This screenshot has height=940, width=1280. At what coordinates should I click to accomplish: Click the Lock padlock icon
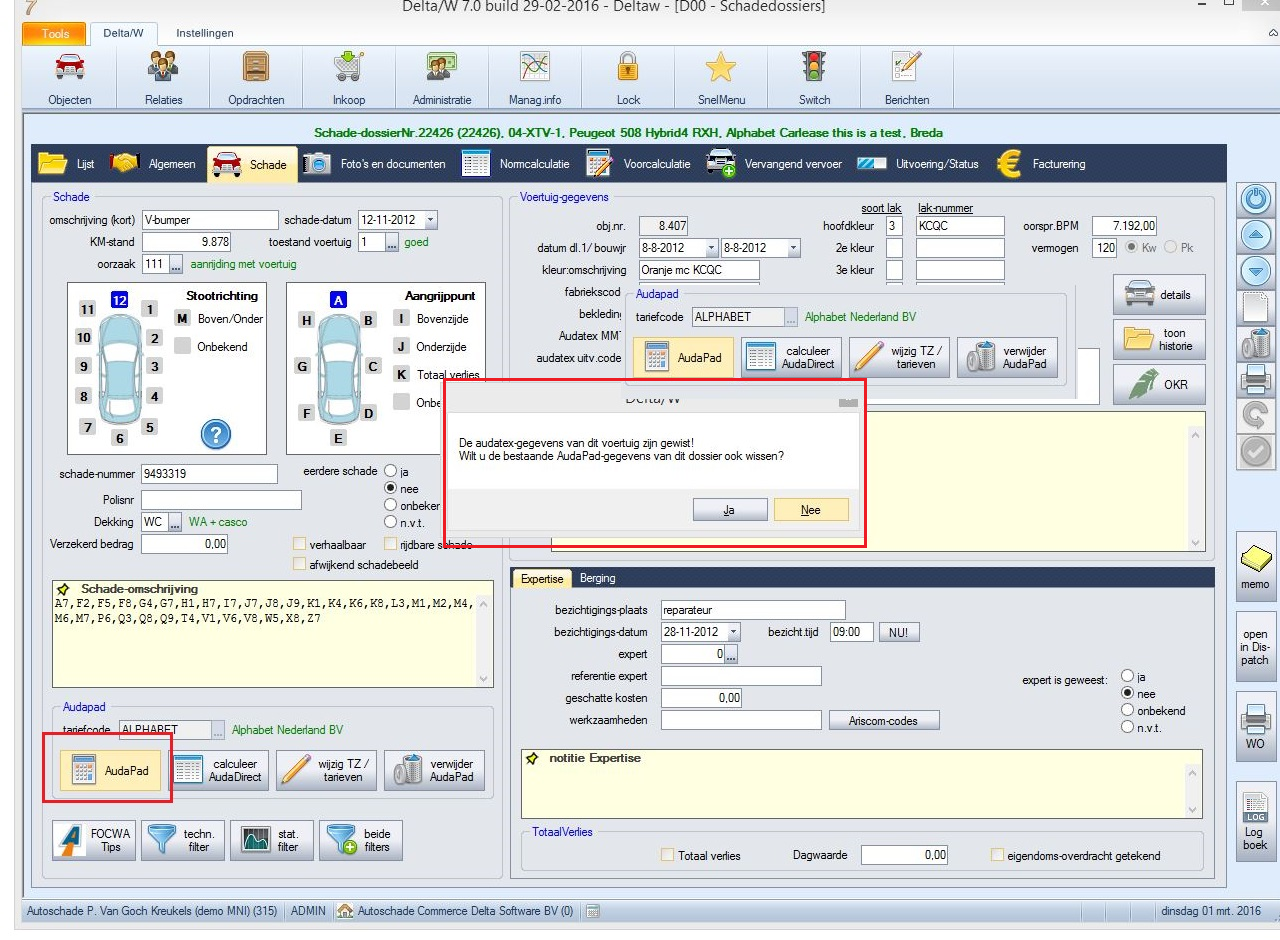(628, 68)
